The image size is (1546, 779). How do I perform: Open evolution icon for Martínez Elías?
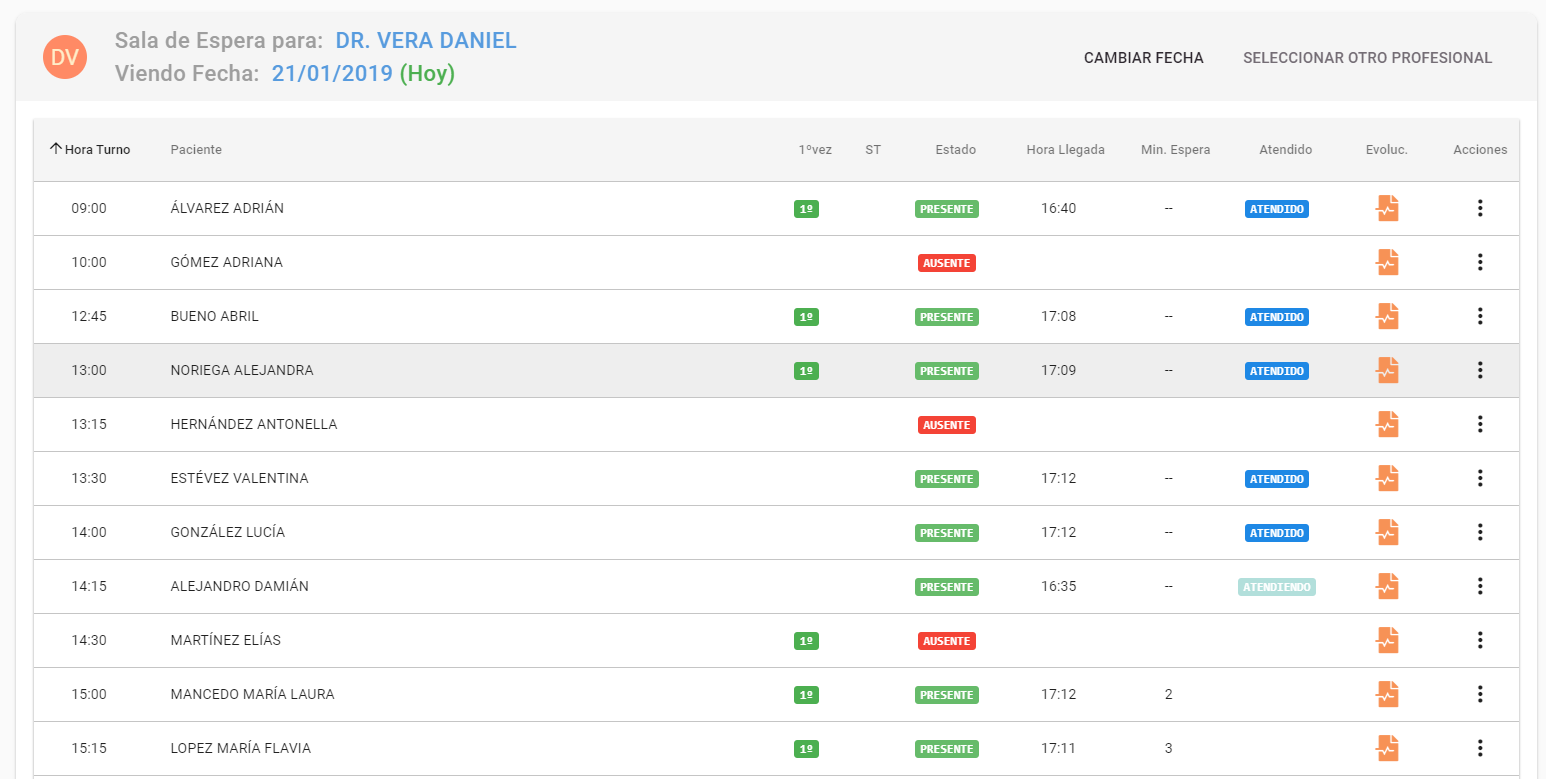[x=1386, y=640]
